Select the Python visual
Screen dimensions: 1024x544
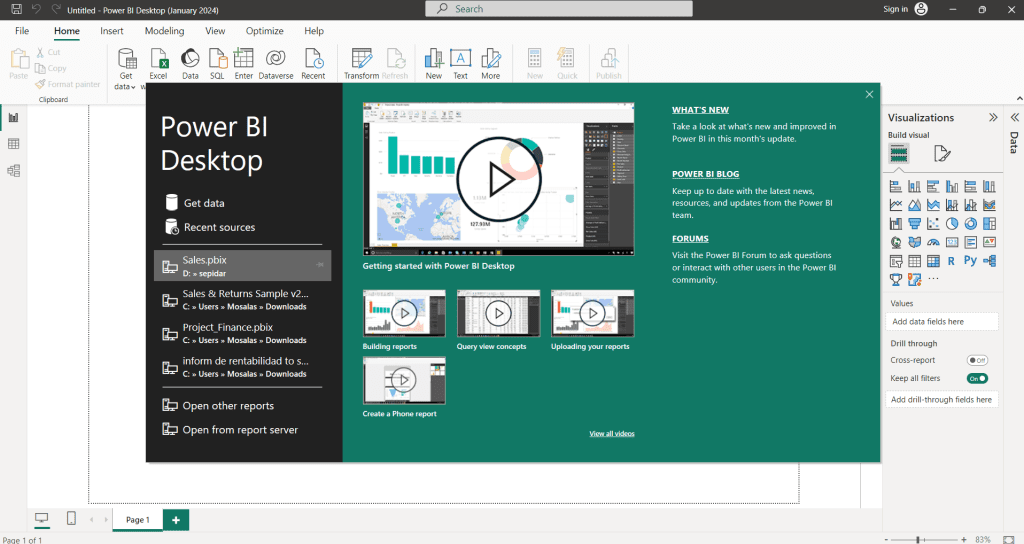970,261
